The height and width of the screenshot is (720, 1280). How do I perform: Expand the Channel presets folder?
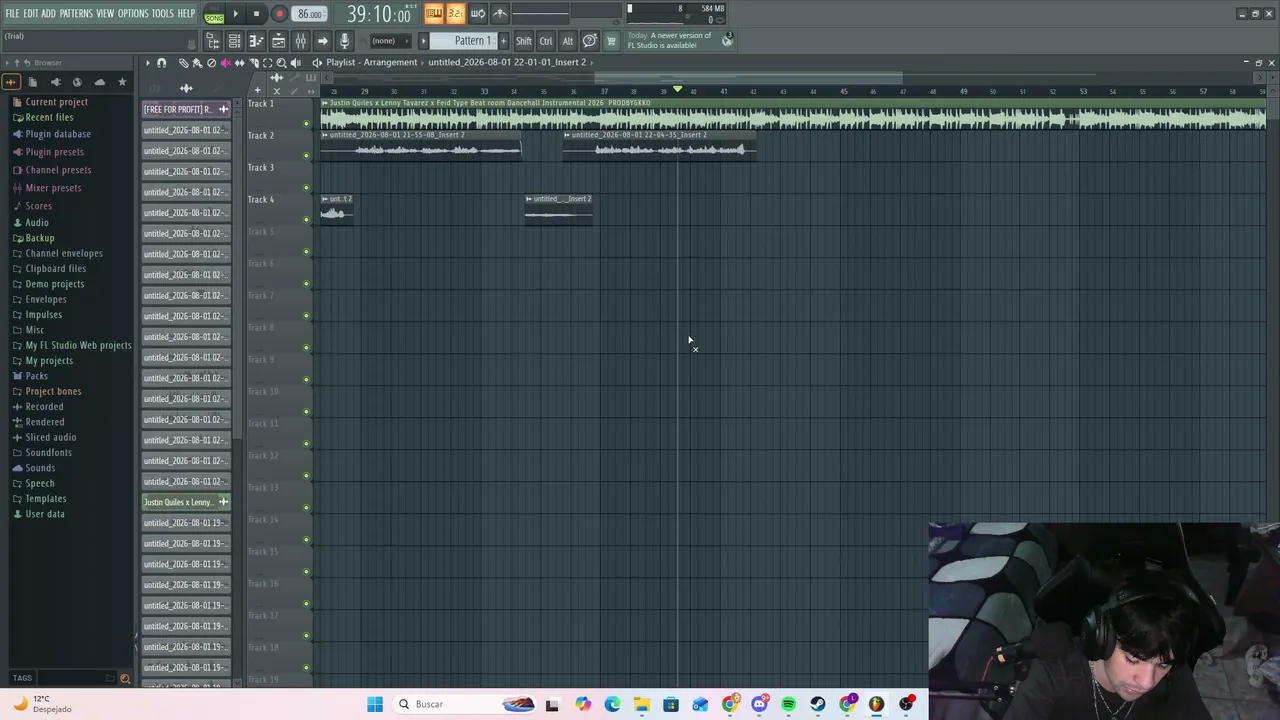(x=51, y=170)
